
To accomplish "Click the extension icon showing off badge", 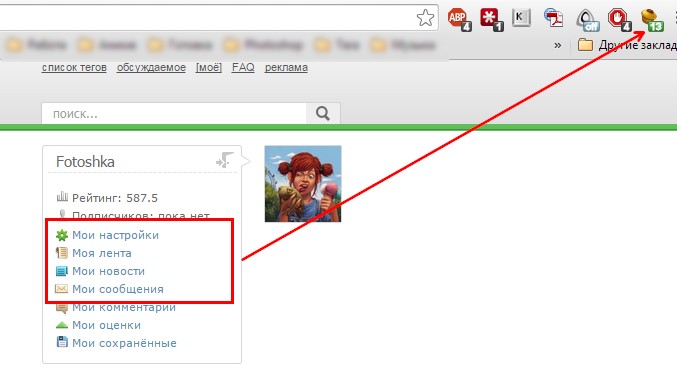I will (x=587, y=20).
